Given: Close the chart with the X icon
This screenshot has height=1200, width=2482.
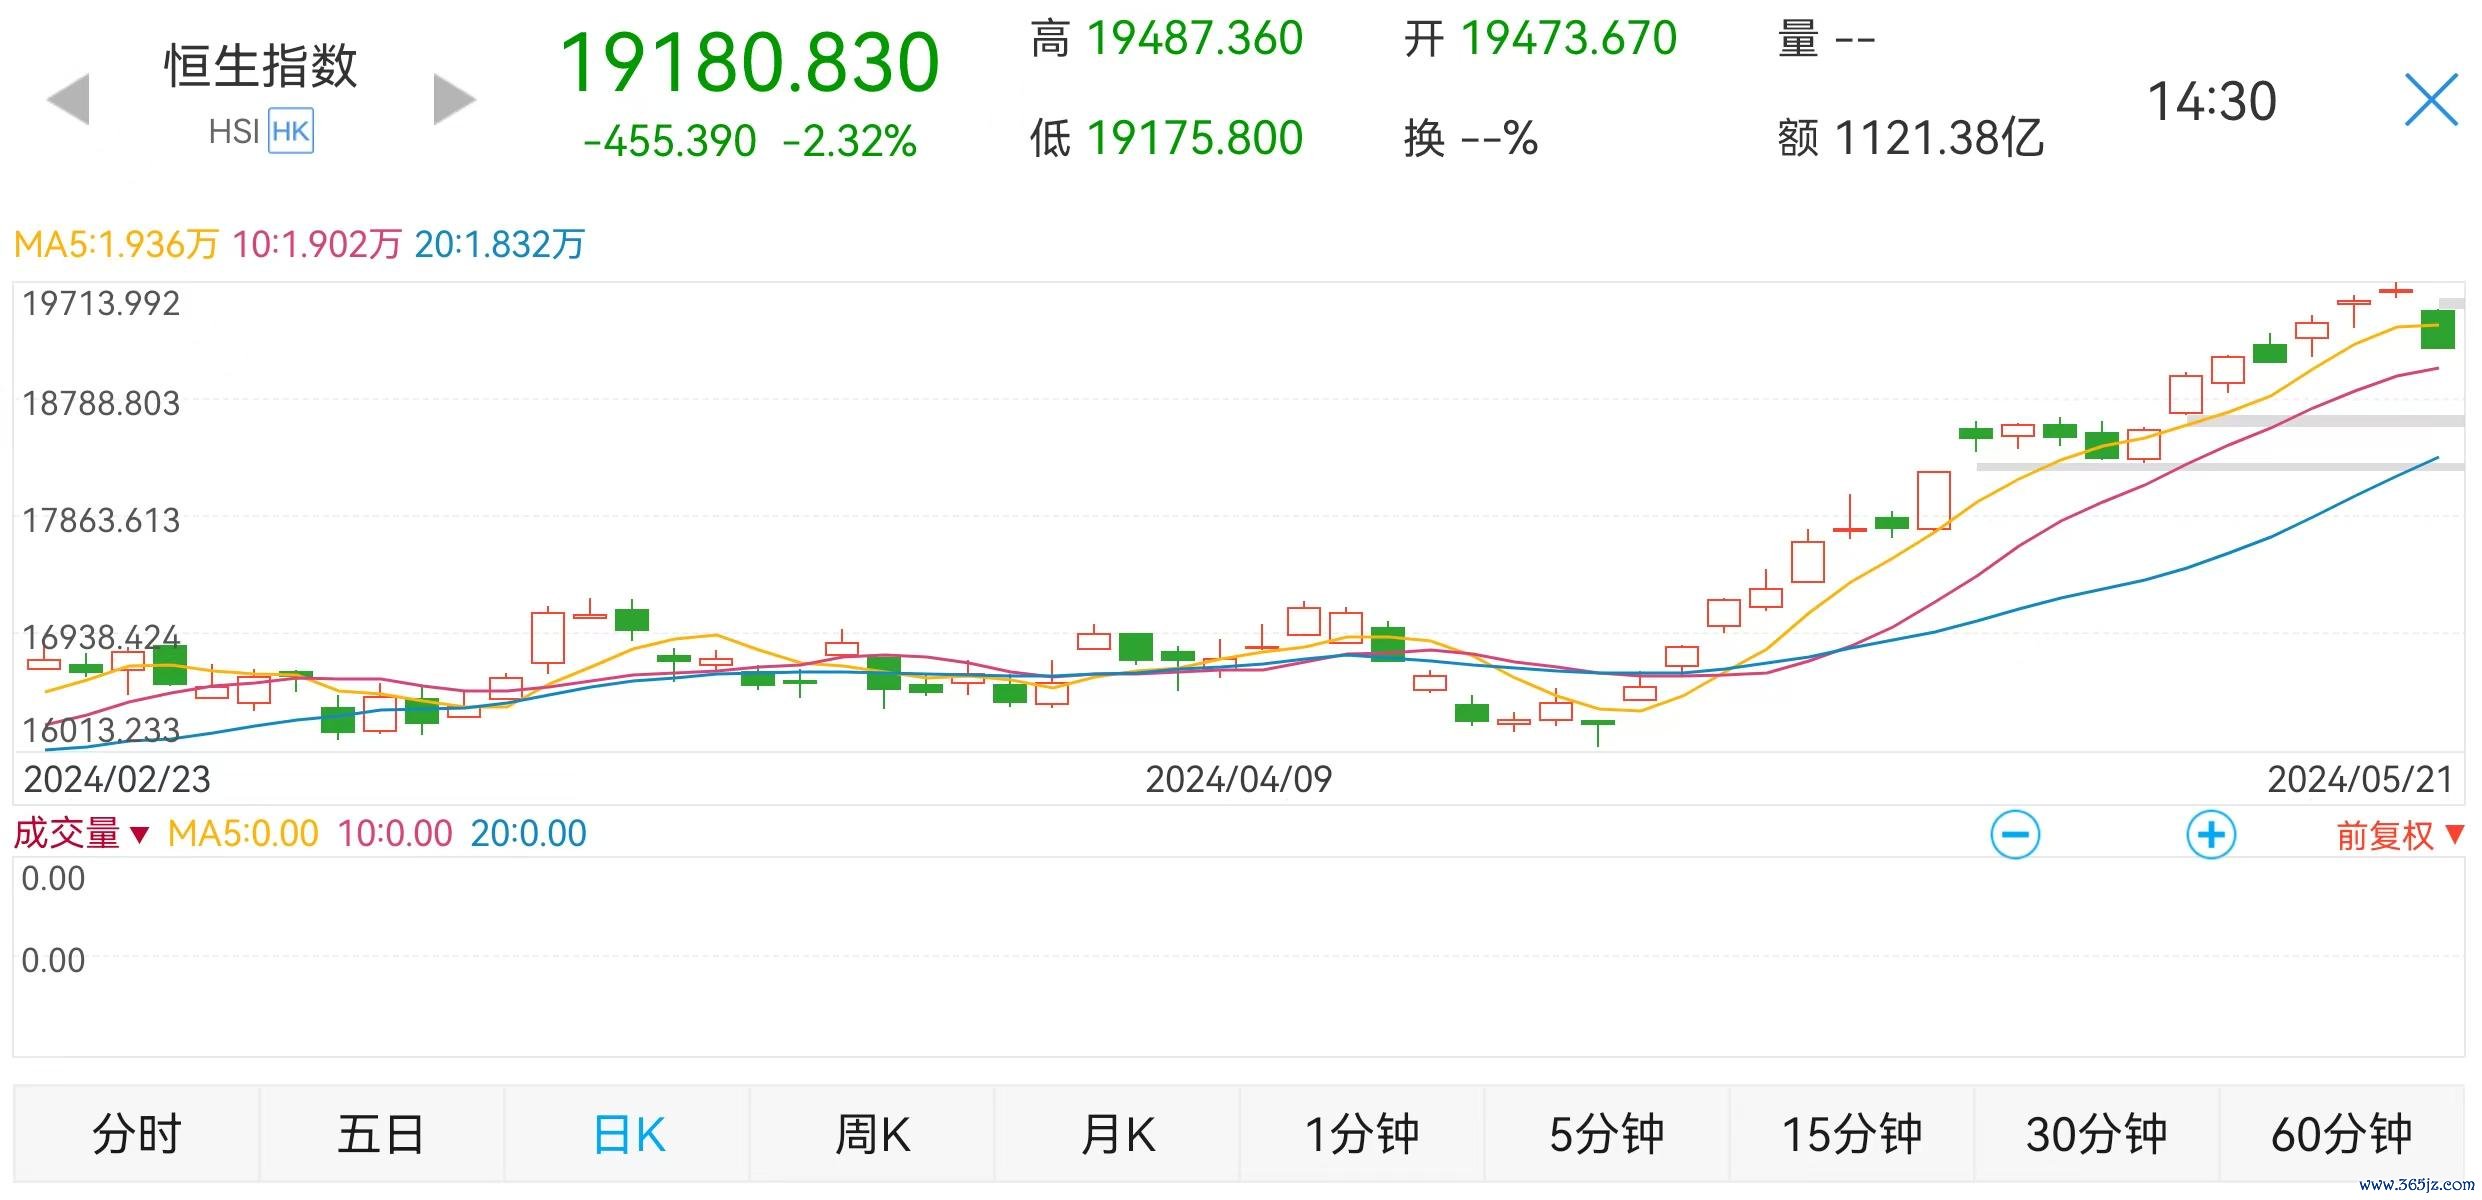Looking at the screenshot, I should coord(2431,100).
